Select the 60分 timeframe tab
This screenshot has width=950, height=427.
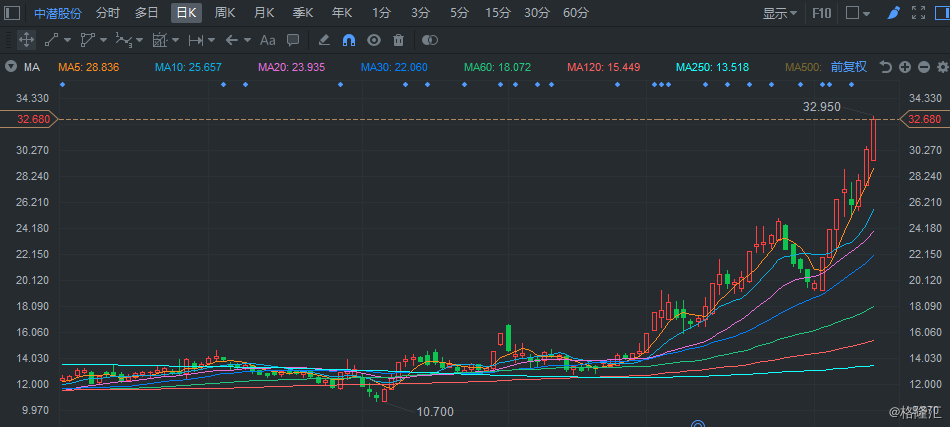pyautogui.click(x=576, y=13)
